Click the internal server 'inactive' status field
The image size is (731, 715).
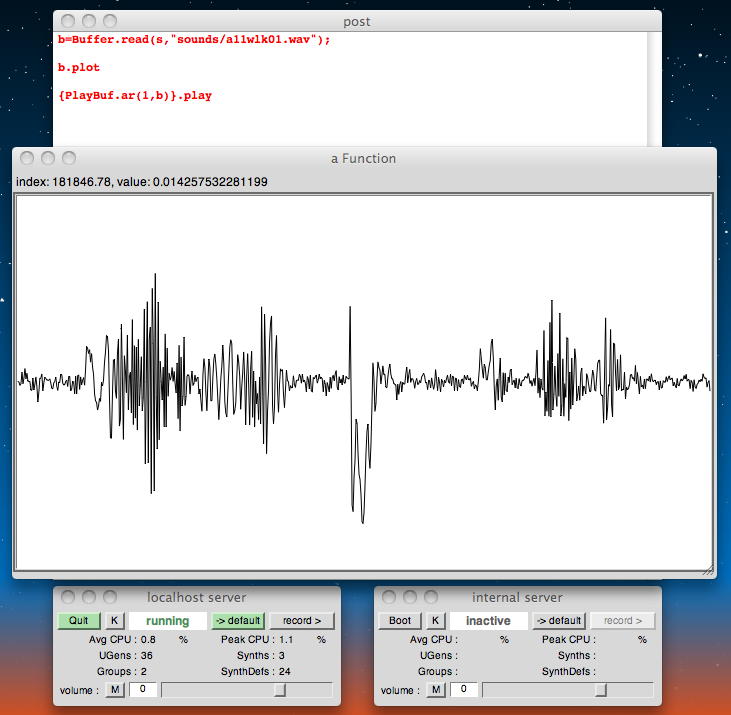pyautogui.click(x=489, y=620)
